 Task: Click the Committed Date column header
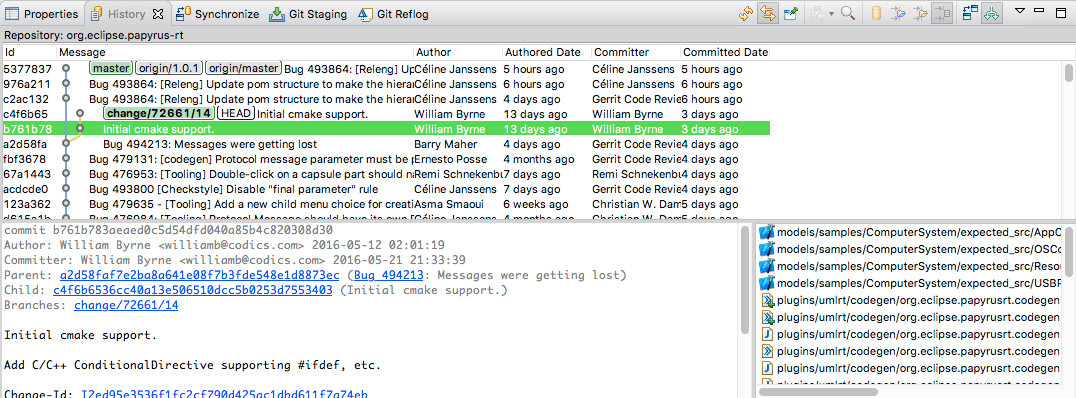(725, 52)
